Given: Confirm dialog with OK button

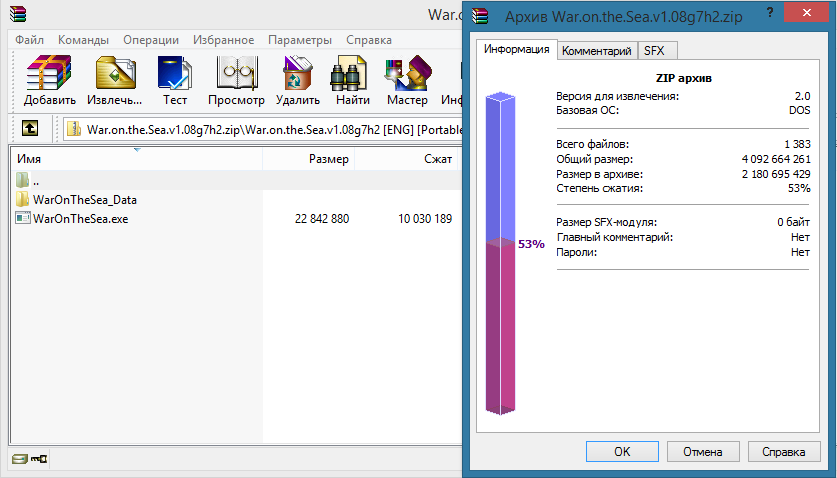Looking at the screenshot, I should 622,452.
